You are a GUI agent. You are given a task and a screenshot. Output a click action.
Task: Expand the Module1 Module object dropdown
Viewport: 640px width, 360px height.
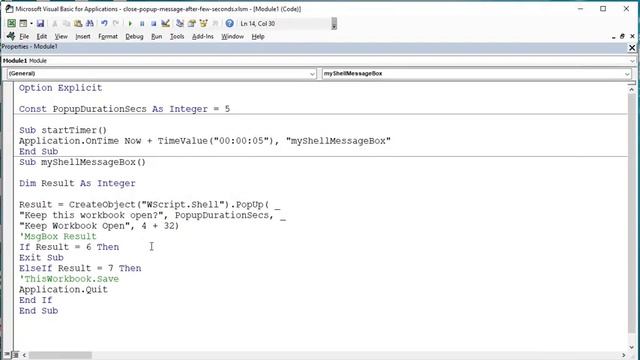click(x=632, y=61)
